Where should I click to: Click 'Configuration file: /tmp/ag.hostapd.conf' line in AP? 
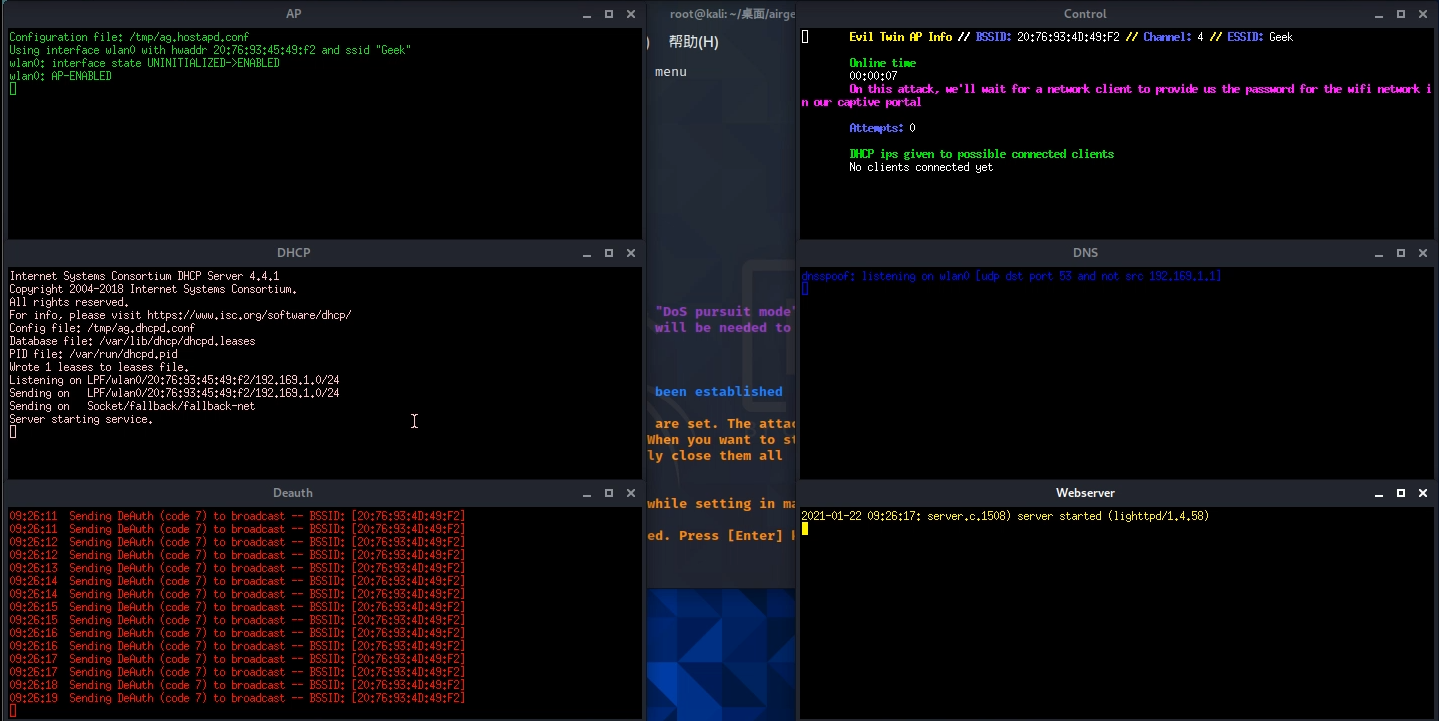point(129,37)
